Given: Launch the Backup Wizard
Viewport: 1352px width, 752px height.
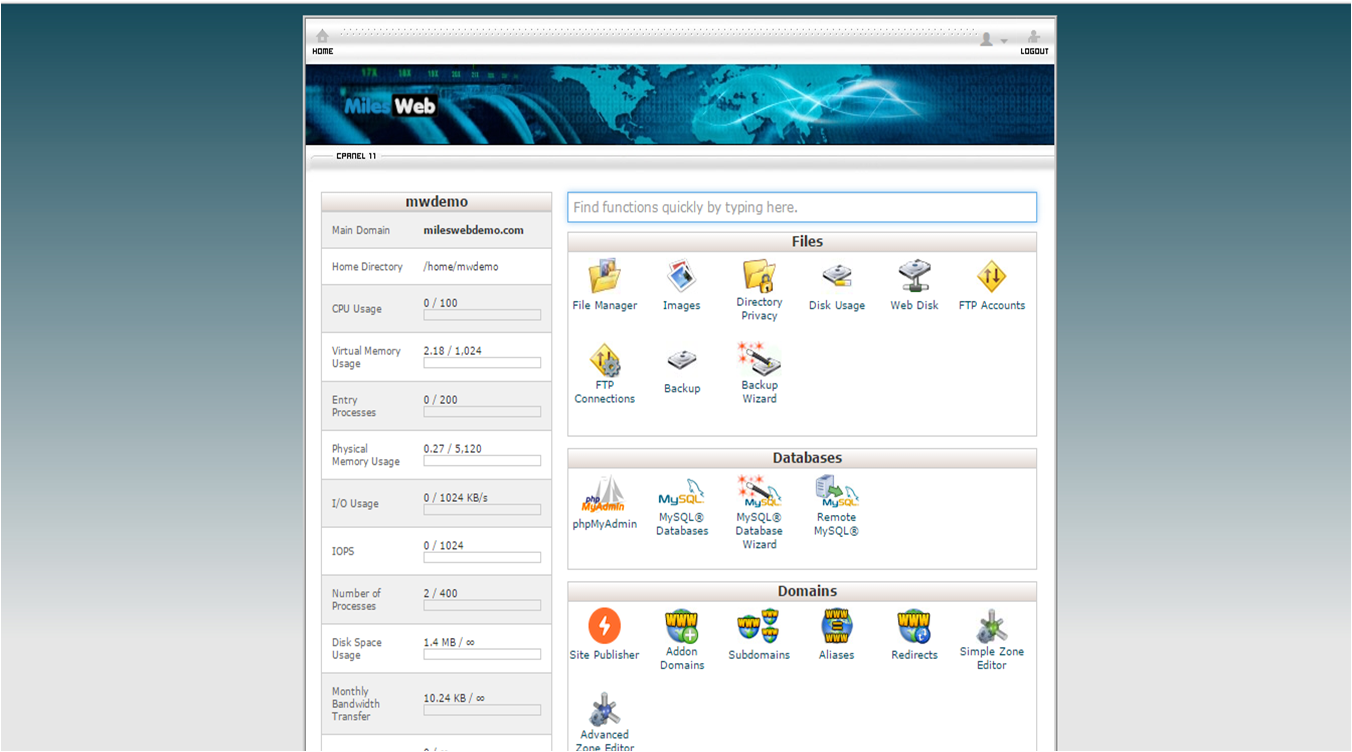Looking at the screenshot, I should [759, 359].
